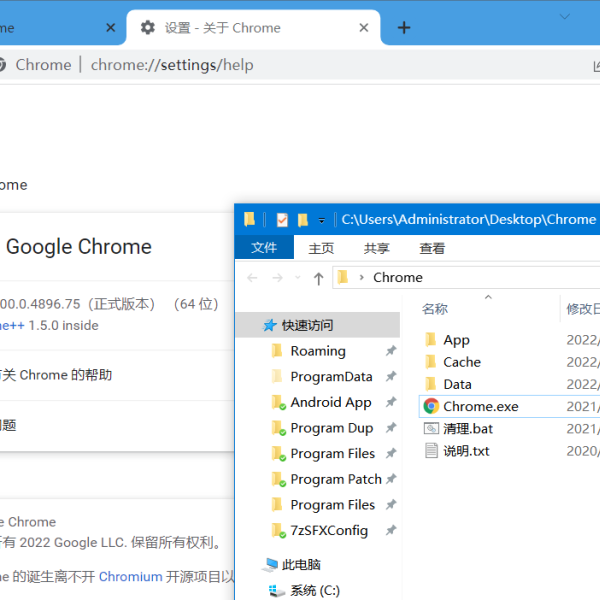The height and width of the screenshot is (600, 600).
Task: Click the Cache folder icon
Action: point(430,361)
